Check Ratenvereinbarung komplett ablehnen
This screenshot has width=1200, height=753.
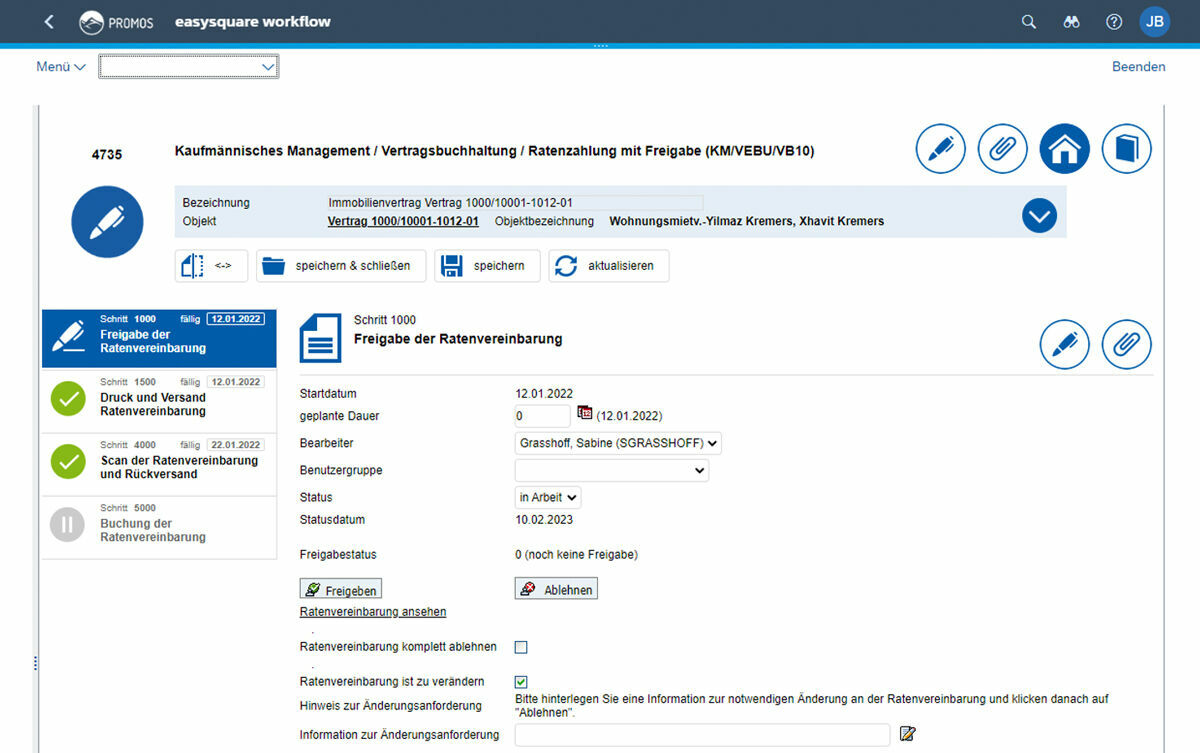(520, 647)
